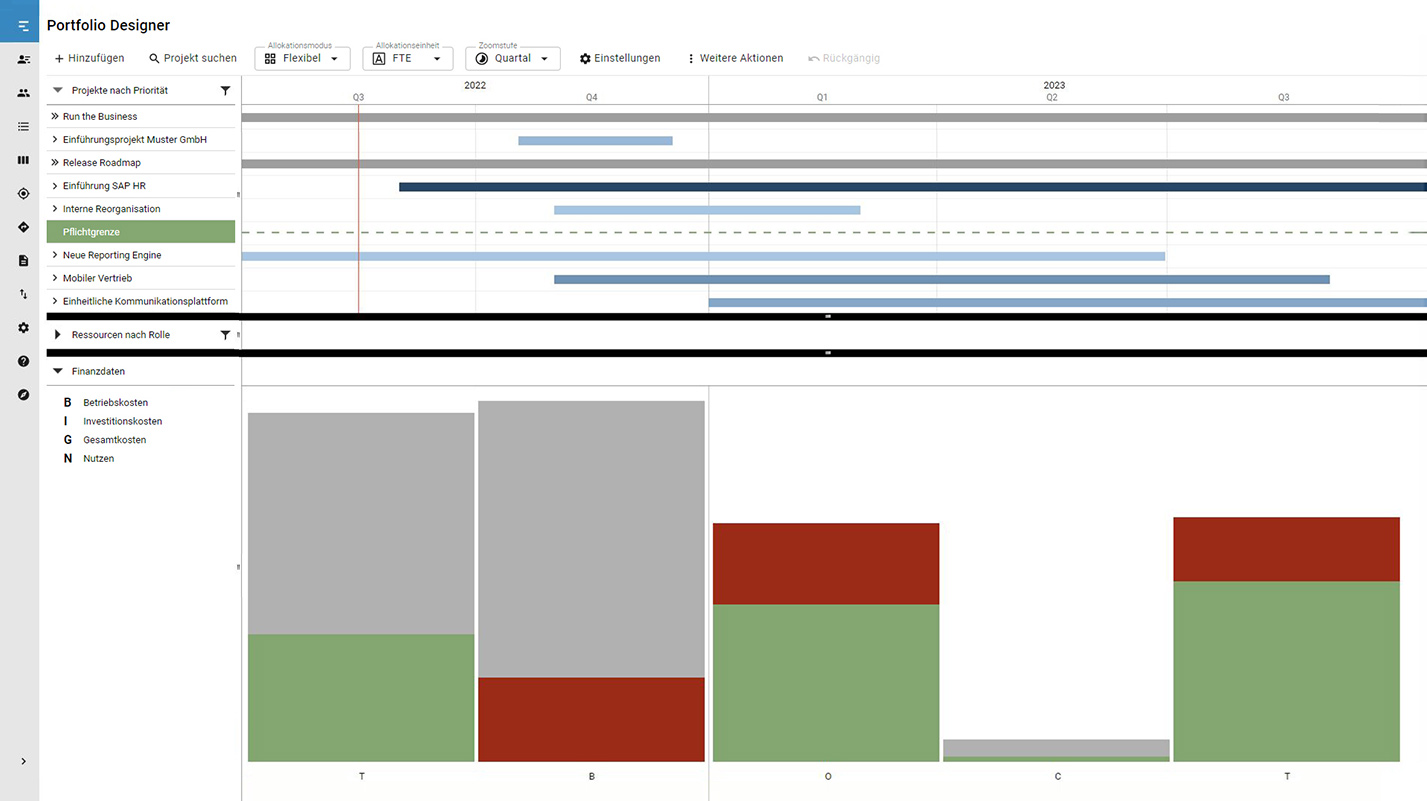
Task: Open the up-down arrows icon in sidebar
Action: [23, 294]
